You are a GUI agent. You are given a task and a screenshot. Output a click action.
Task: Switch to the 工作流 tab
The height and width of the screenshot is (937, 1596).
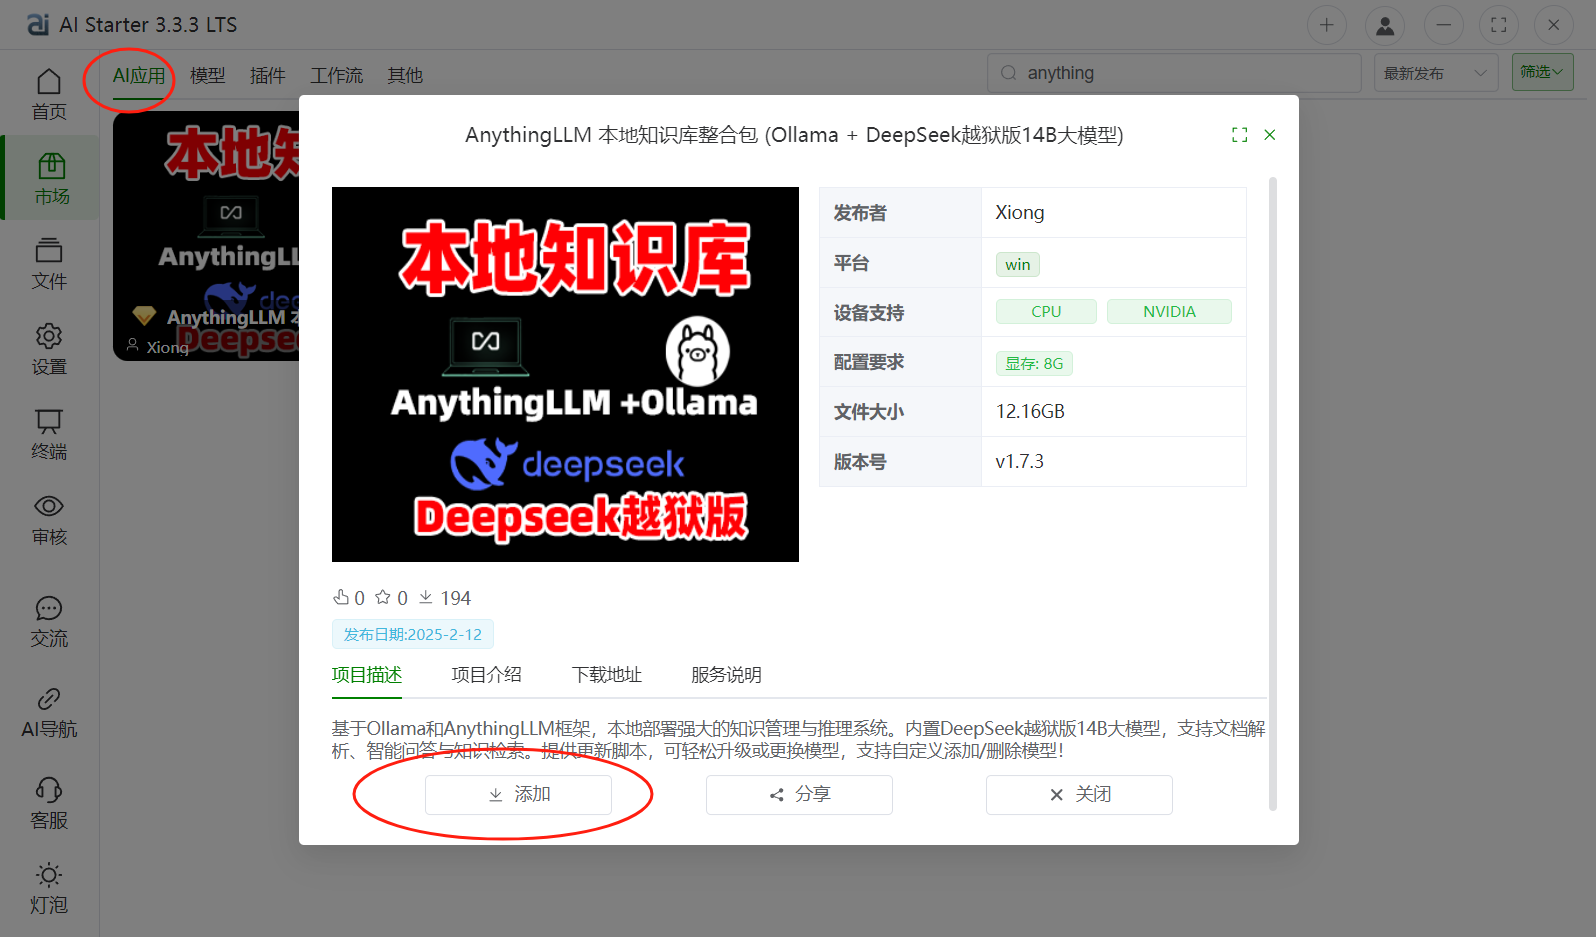pyautogui.click(x=337, y=76)
